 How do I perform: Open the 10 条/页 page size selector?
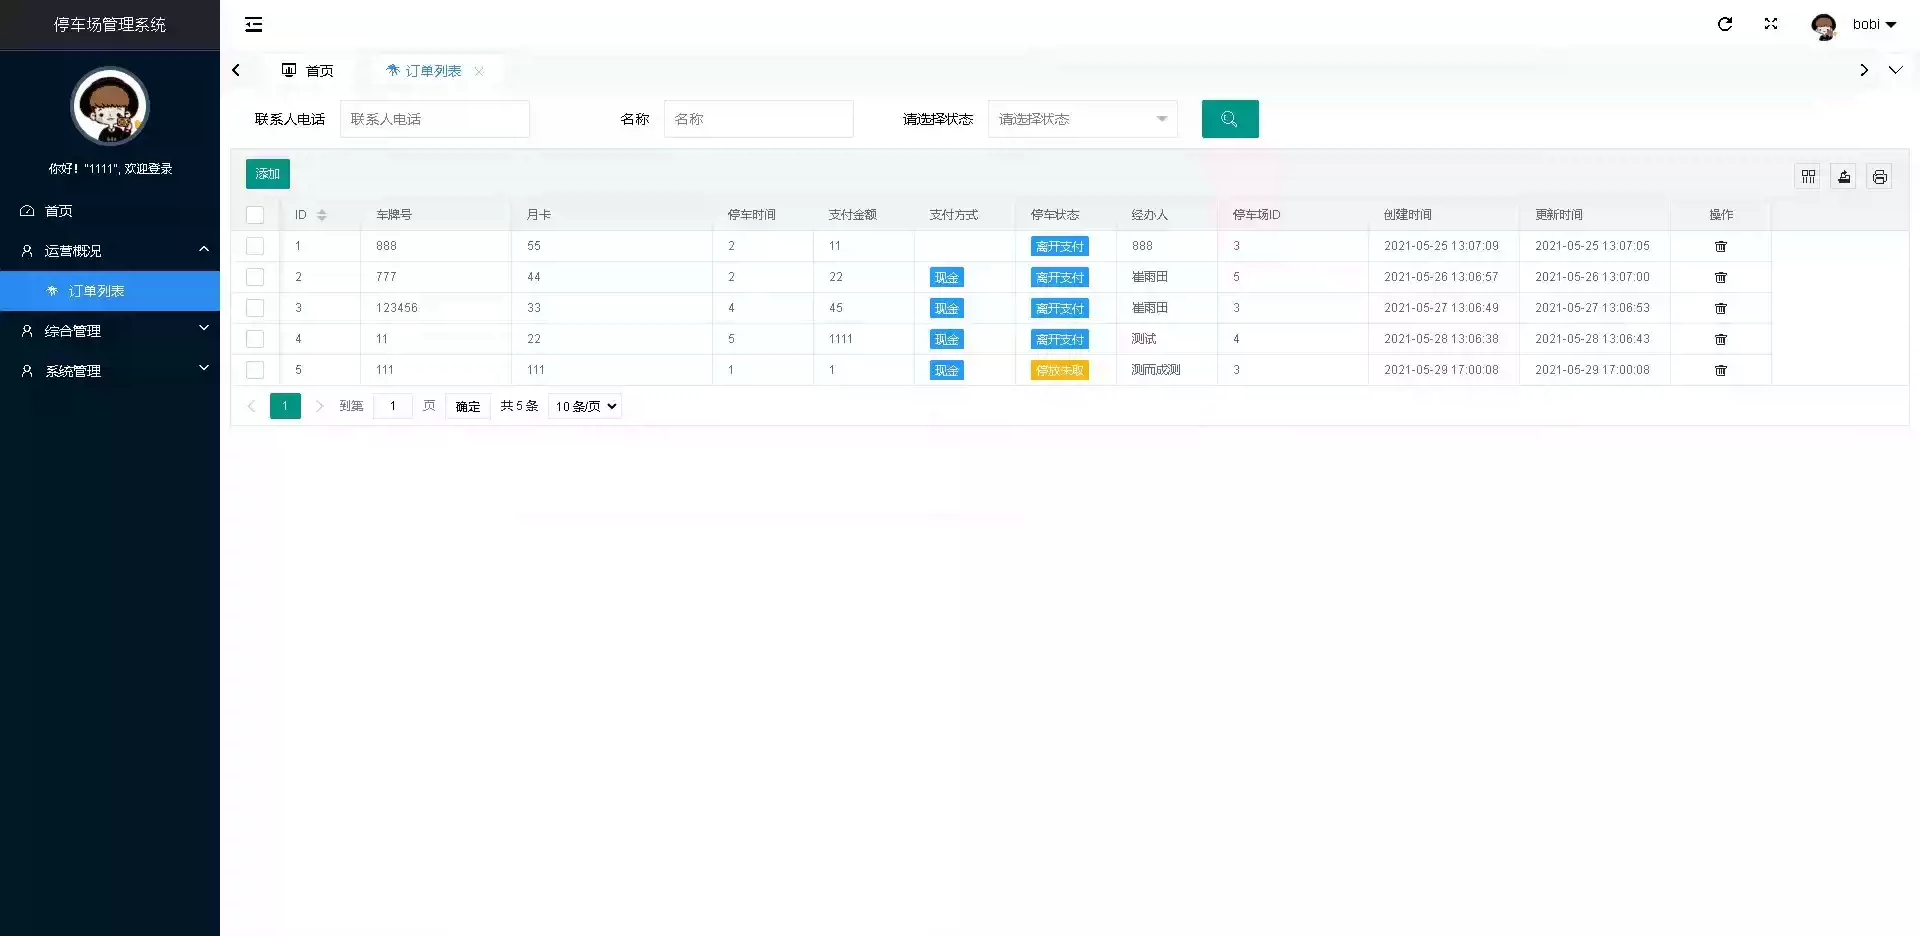point(585,406)
